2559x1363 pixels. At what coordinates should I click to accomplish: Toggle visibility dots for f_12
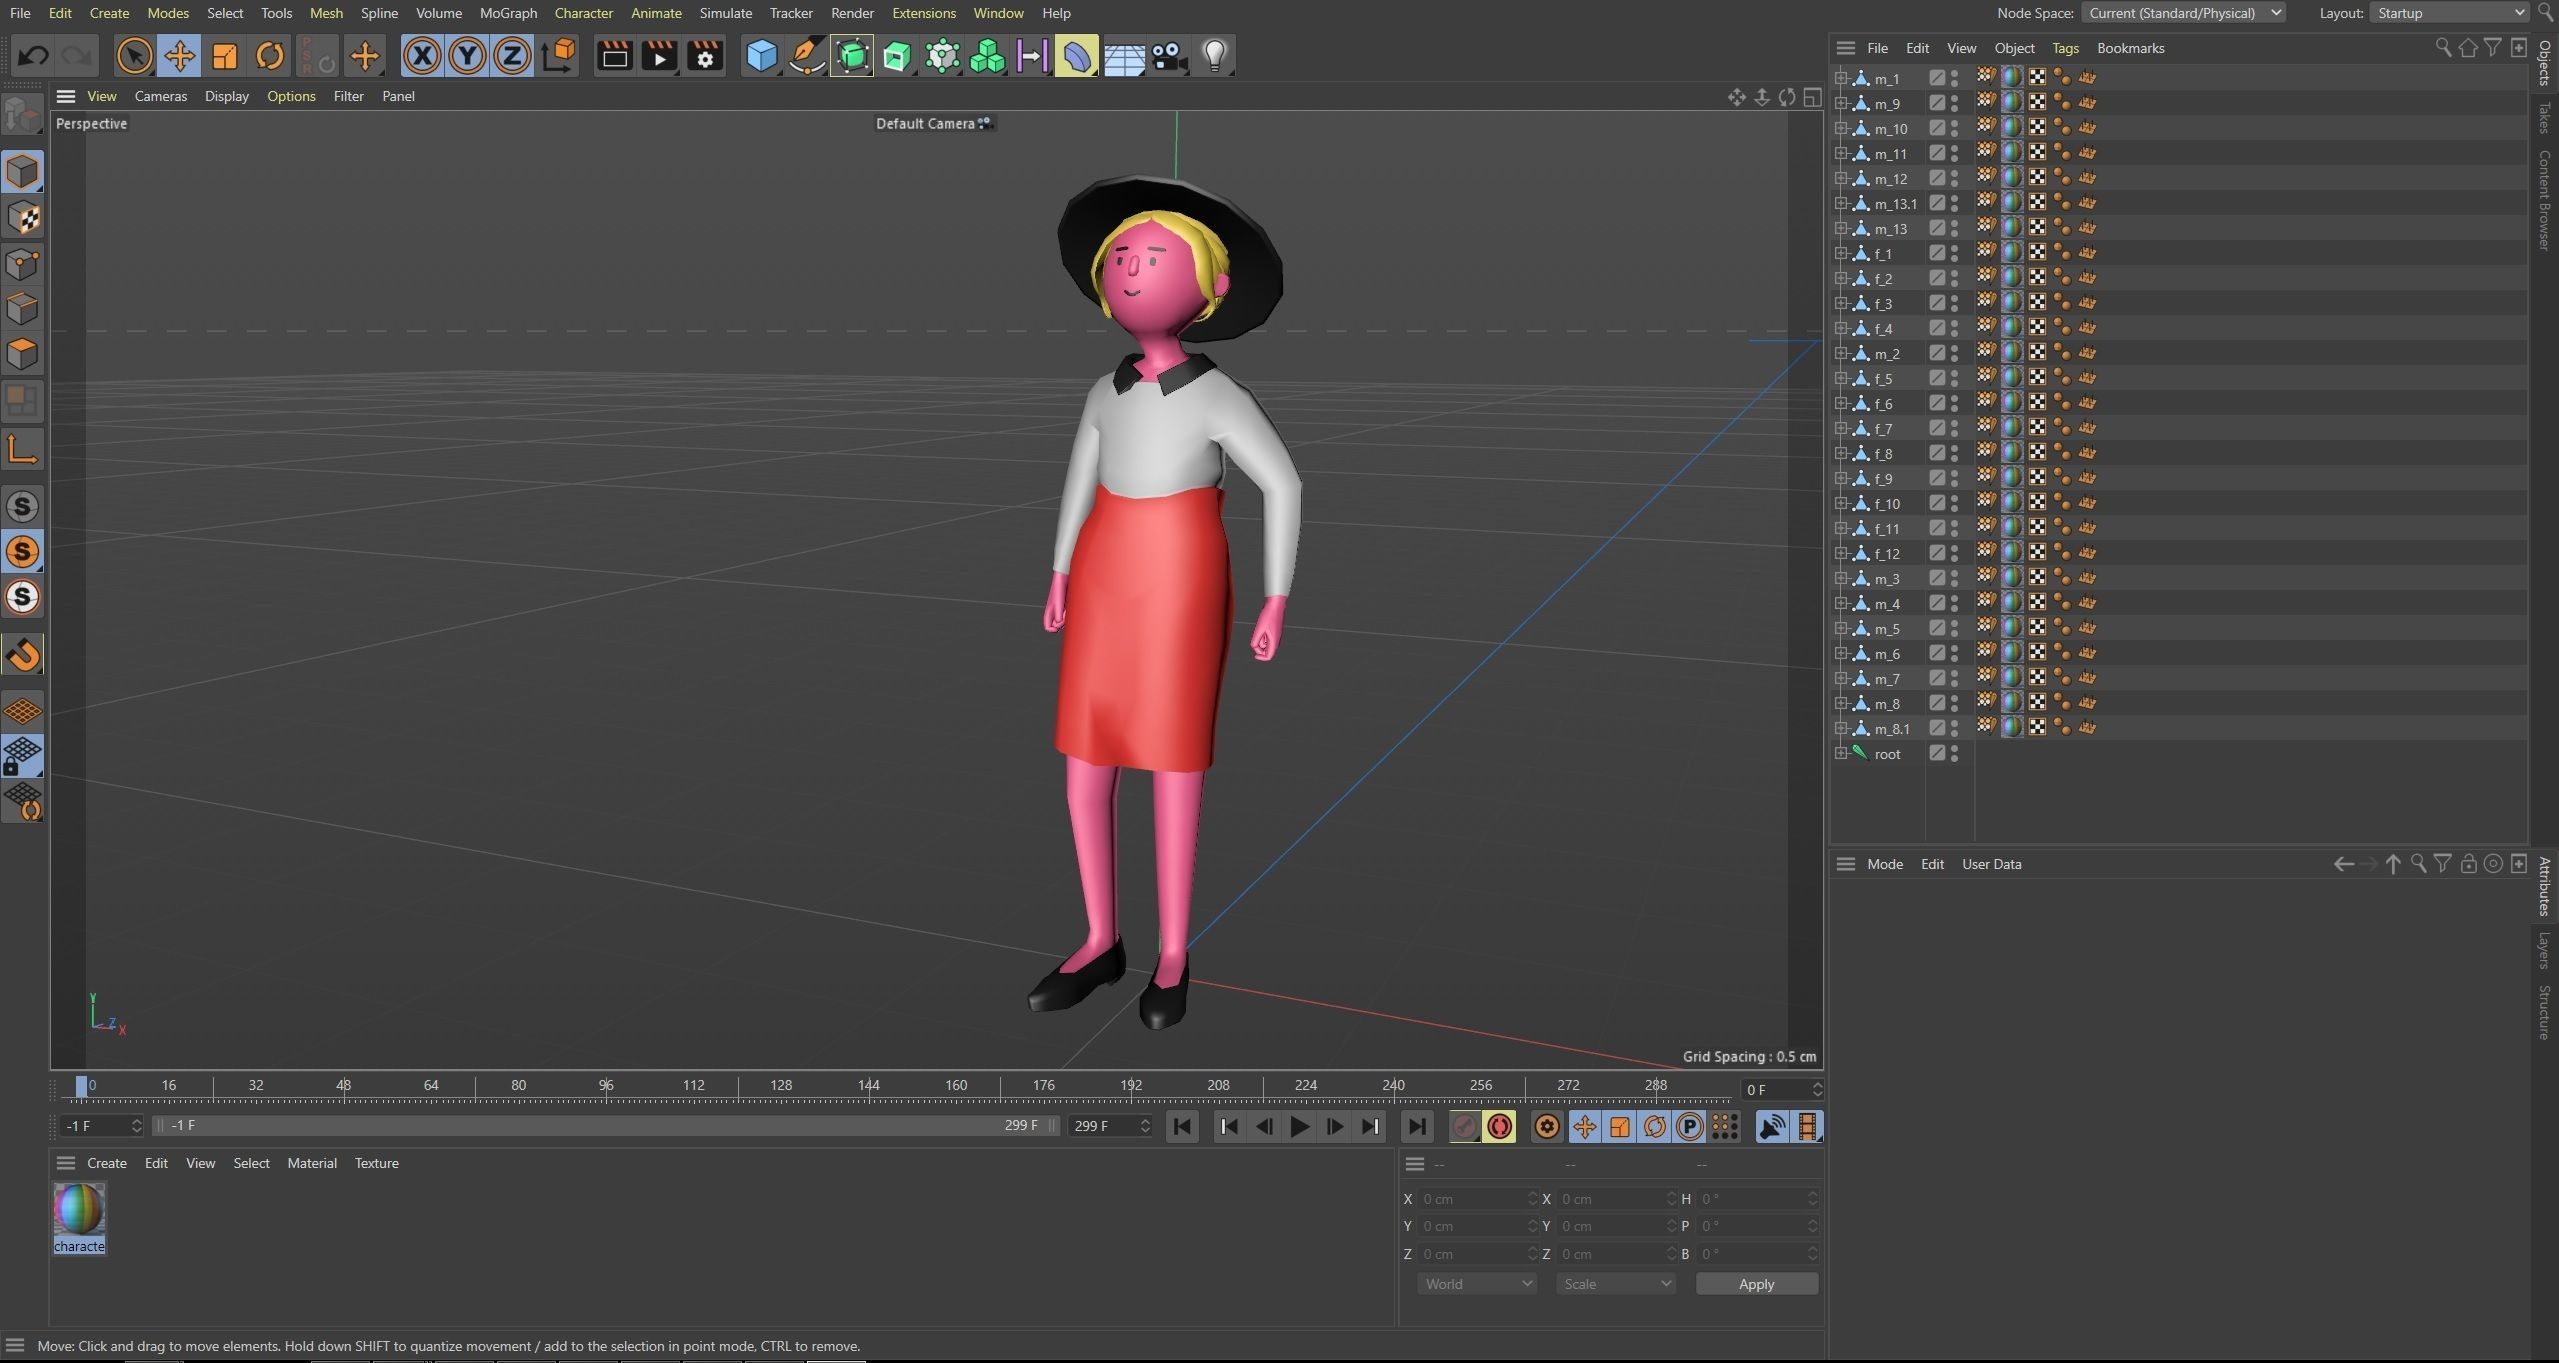(x=1955, y=553)
